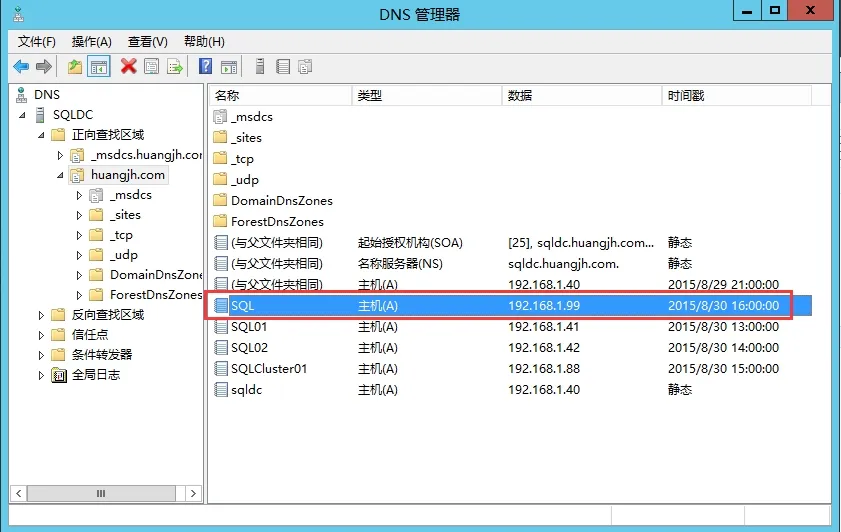The width and height of the screenshot is (841, 532).
Task: Expand the _sites tree folder
Action: (79, 216)
